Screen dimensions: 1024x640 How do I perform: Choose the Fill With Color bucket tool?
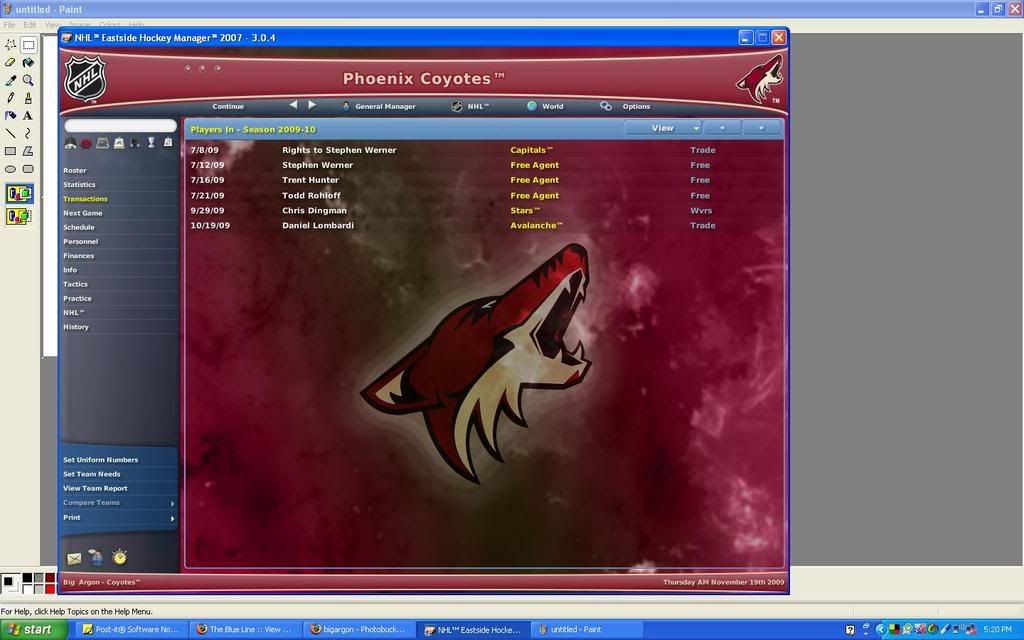(28, 63)
